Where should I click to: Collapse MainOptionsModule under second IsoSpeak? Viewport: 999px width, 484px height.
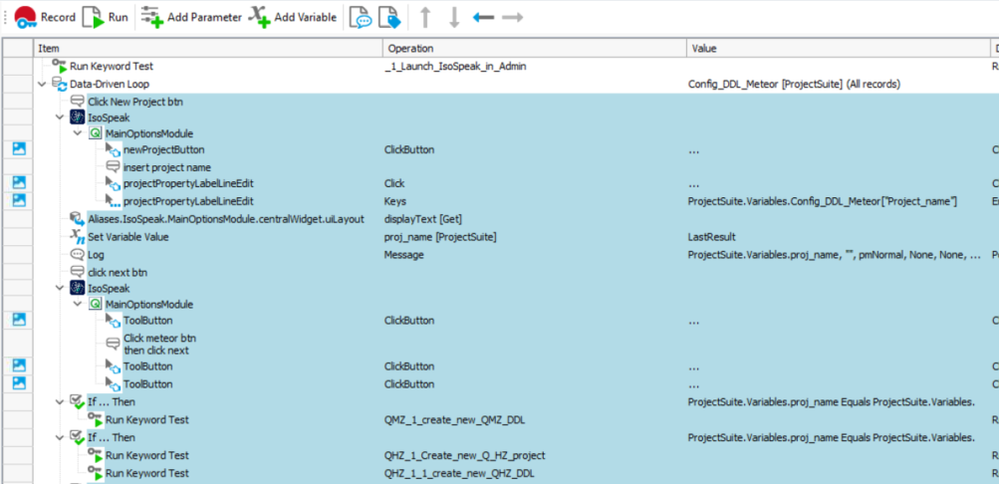(x=78, y=304)
